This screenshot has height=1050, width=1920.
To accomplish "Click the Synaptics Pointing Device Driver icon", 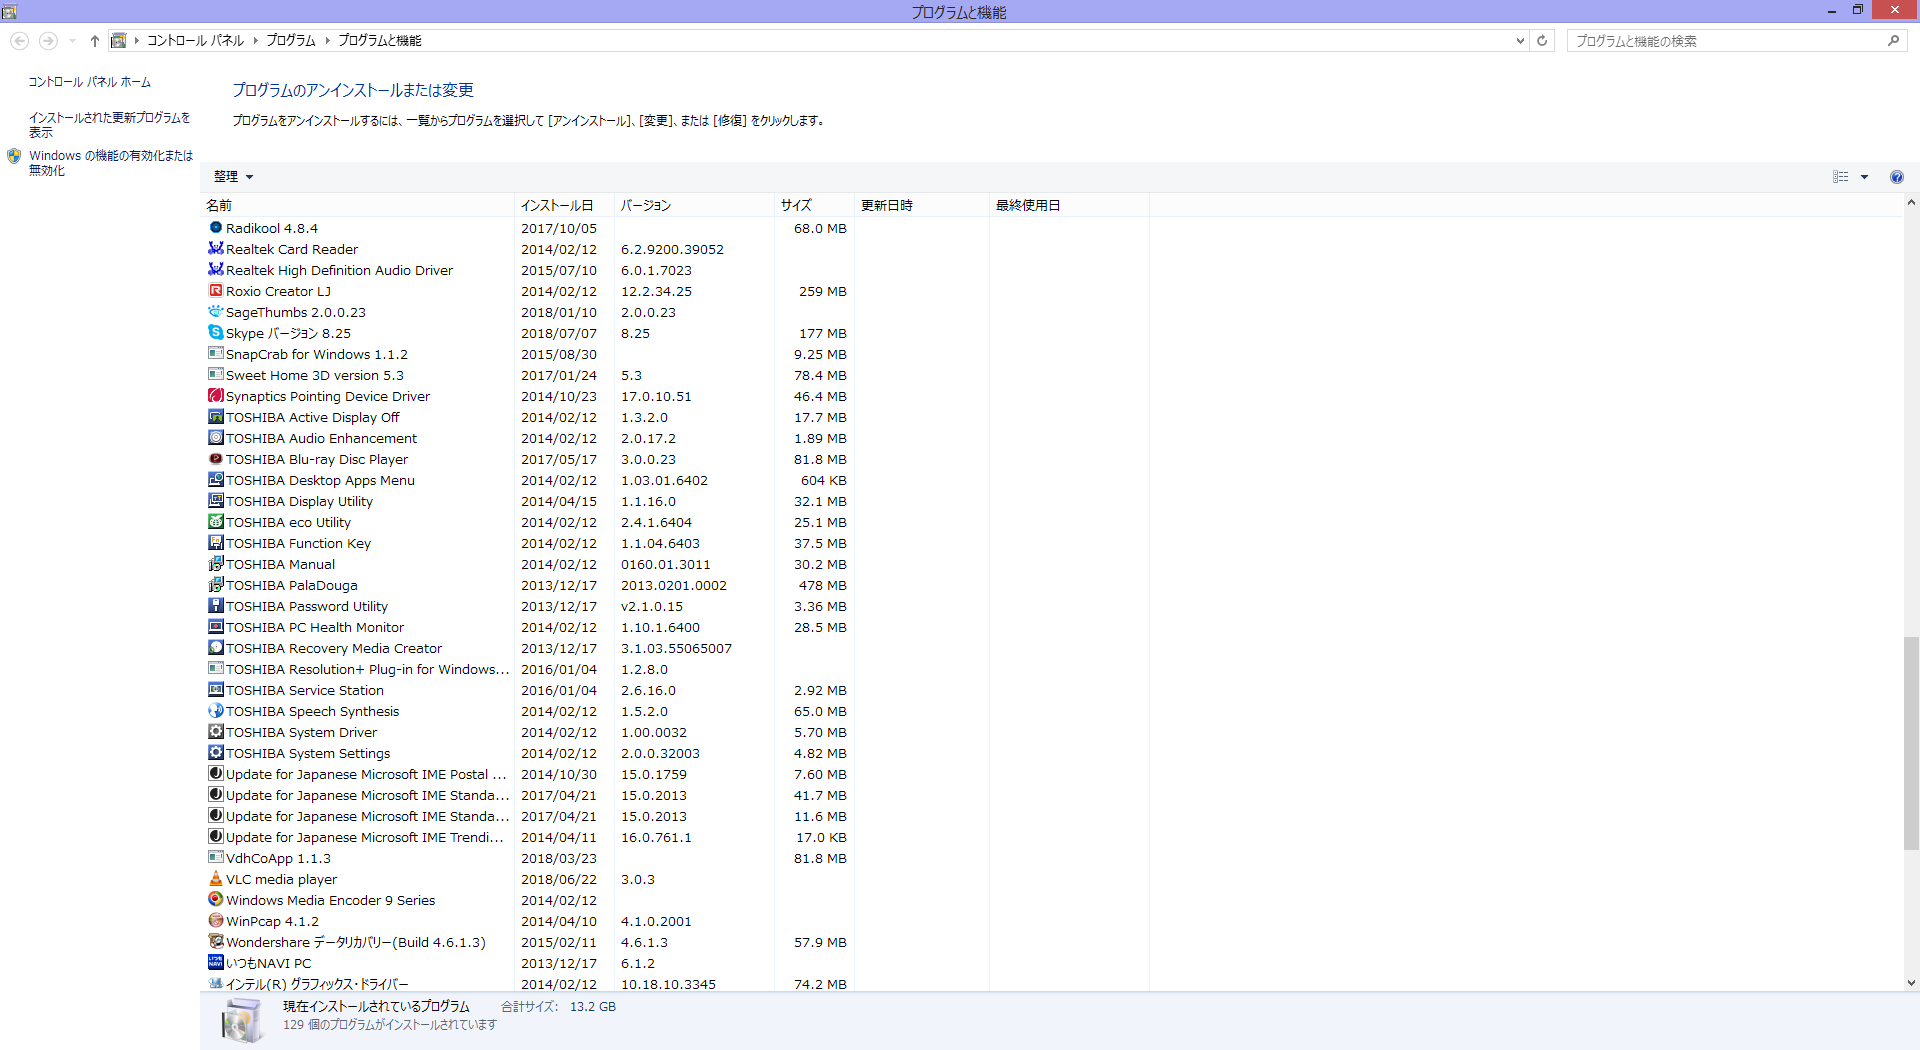I will 215,396.
